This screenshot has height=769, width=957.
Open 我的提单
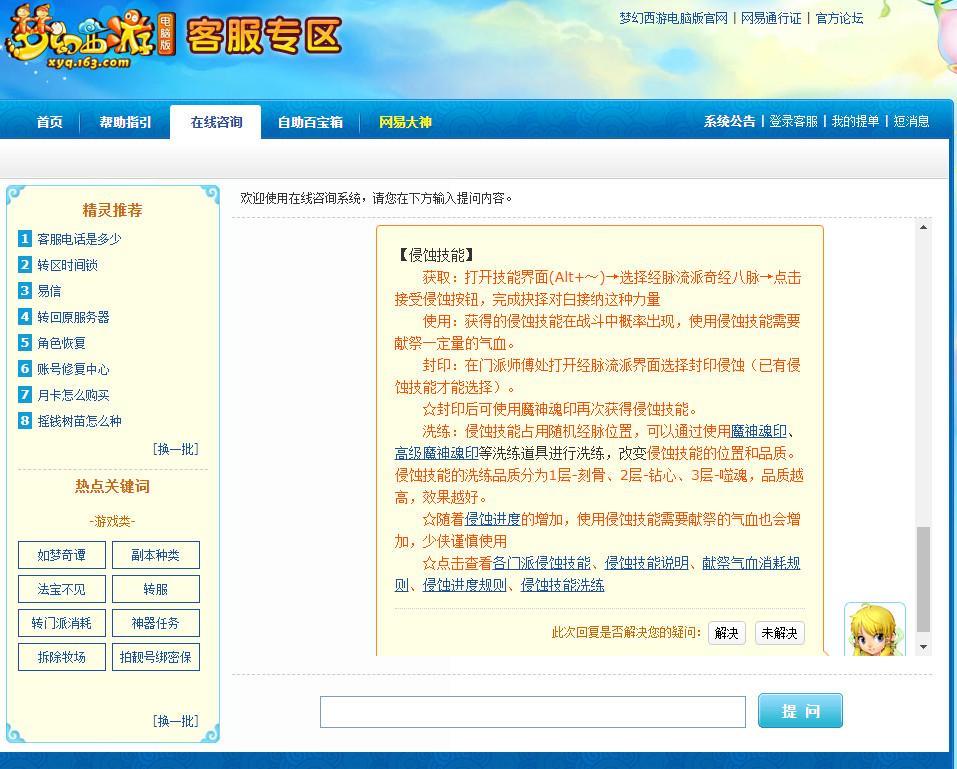pos(855,121)
